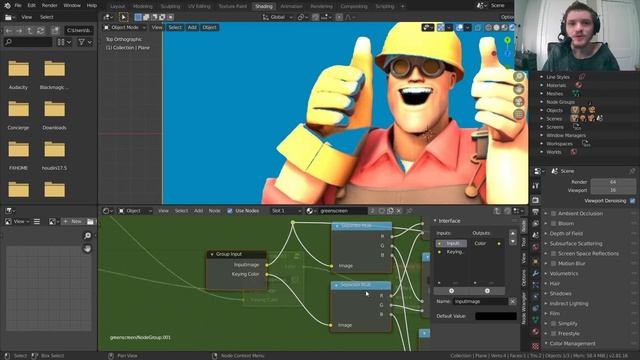Screen dimensions: 640x360
Task: Switch perspective/orthographic grid icon in viewport
Action: [519, 114]
